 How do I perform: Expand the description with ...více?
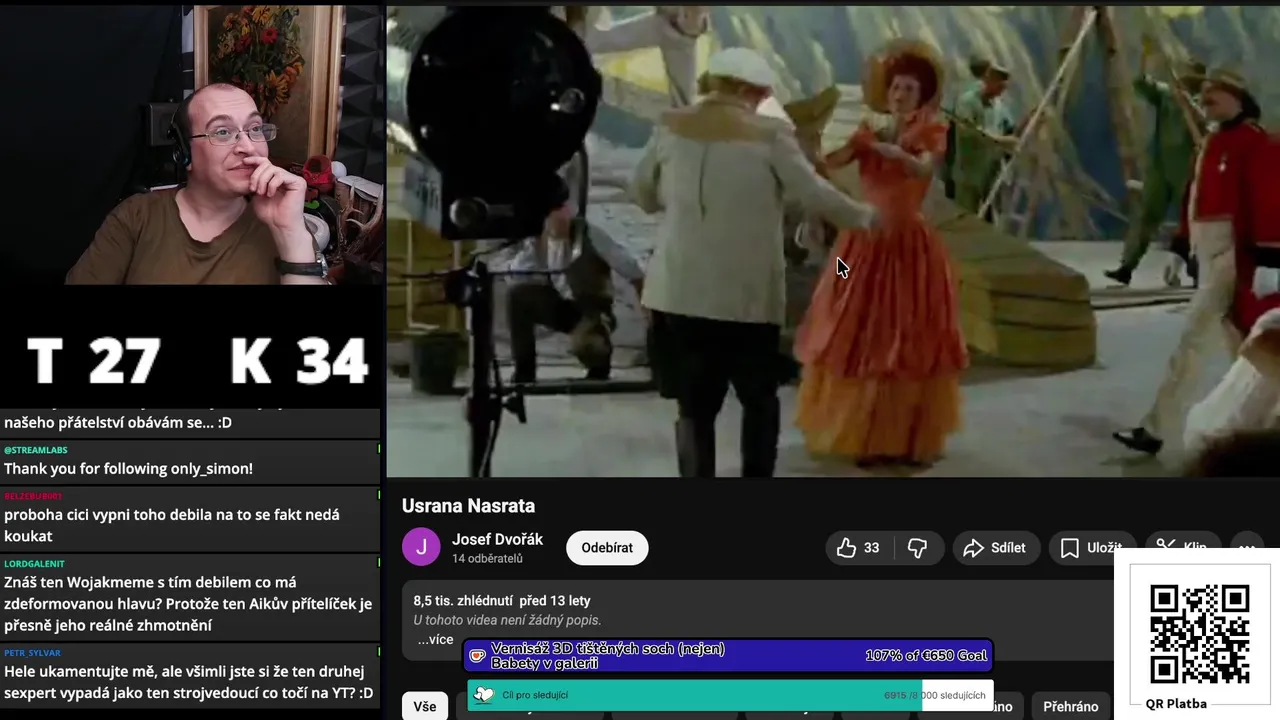point(435,640)
